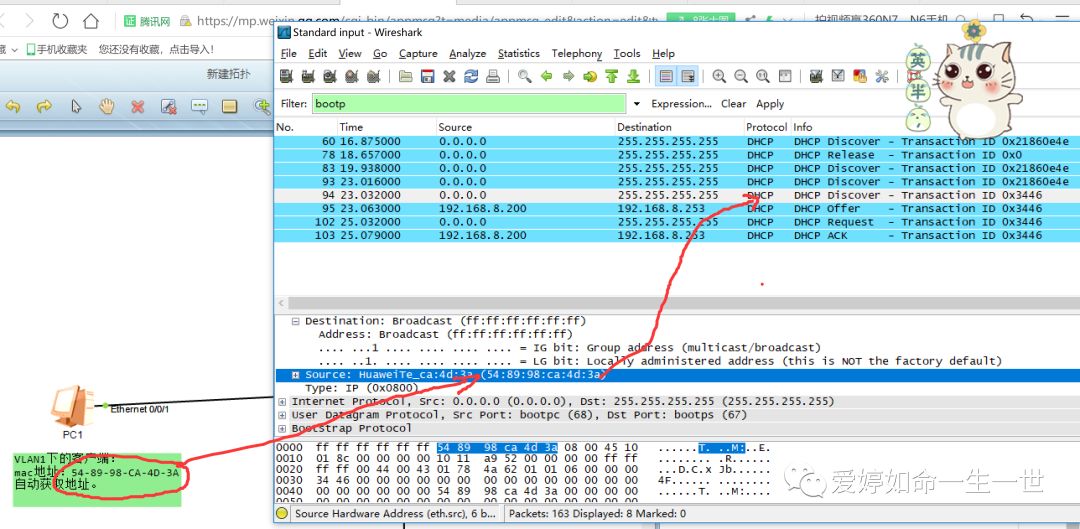This screenshot has height=529, width=1080.
Task: Click the Find packet magnifier icon
Action: (x=525, y=76)
